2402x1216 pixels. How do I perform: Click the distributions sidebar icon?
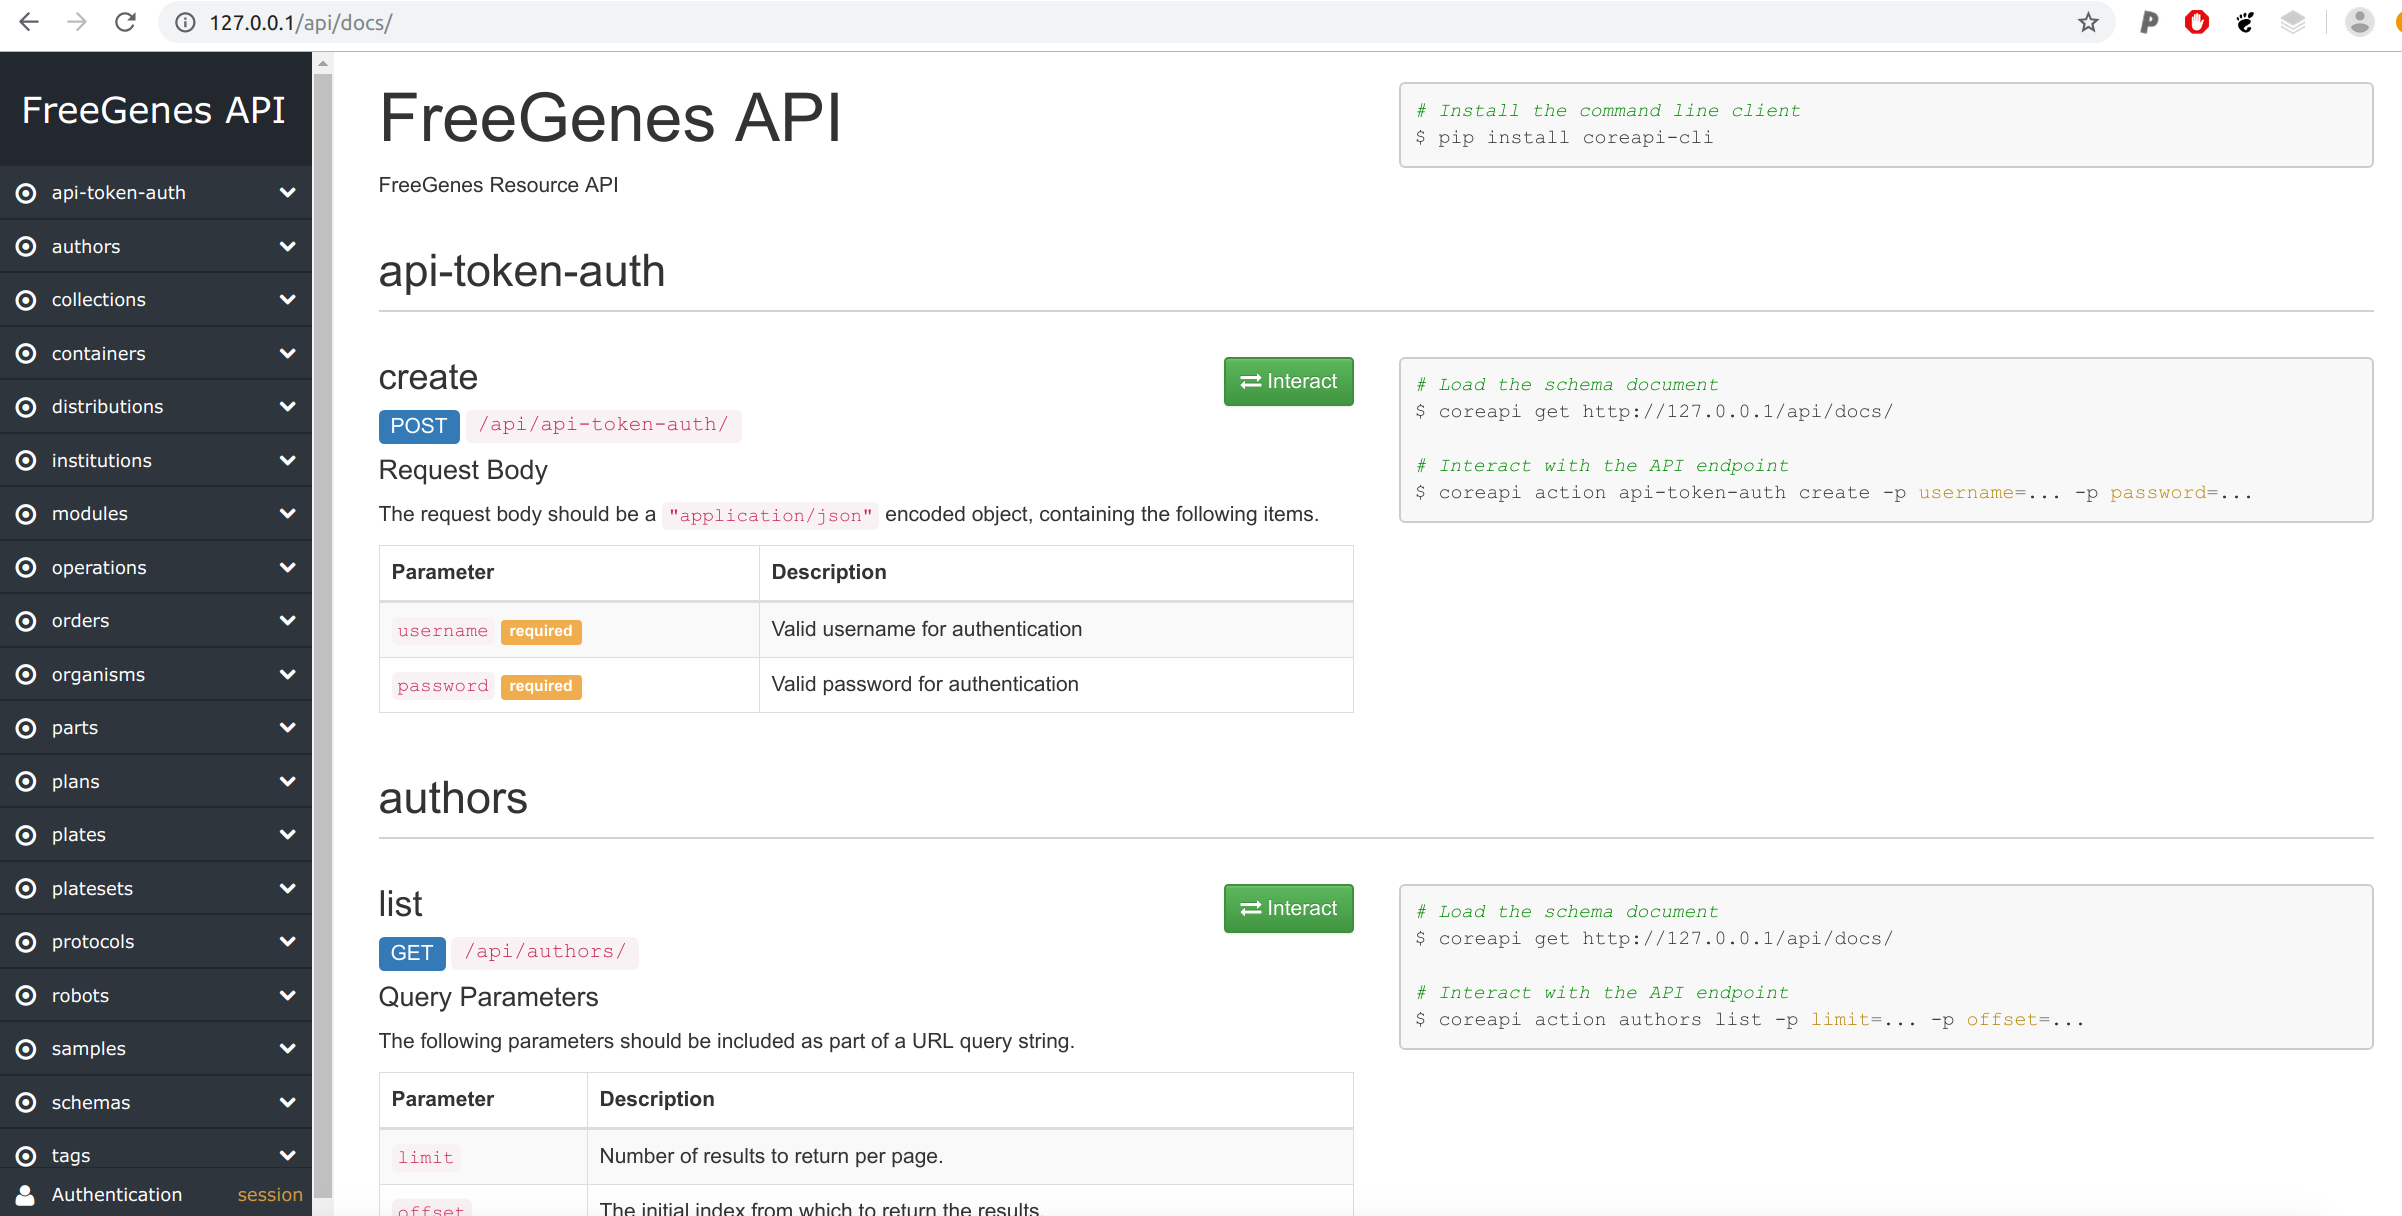tap(25, 406)
